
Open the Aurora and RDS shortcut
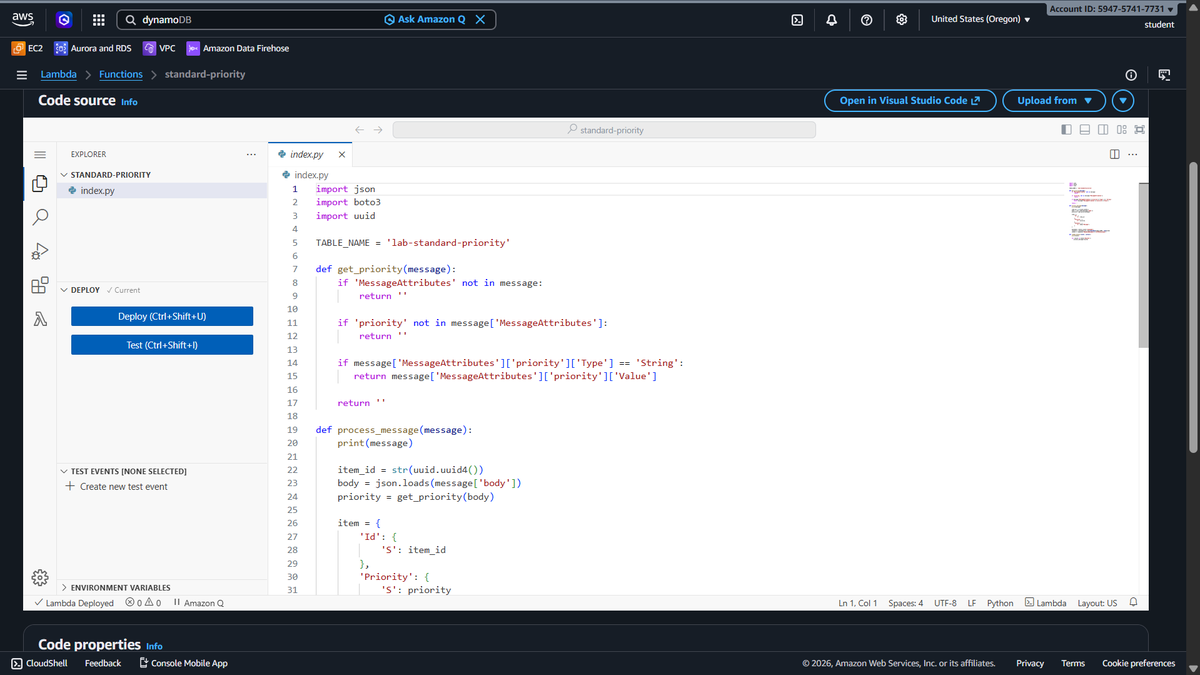[93, 48]
